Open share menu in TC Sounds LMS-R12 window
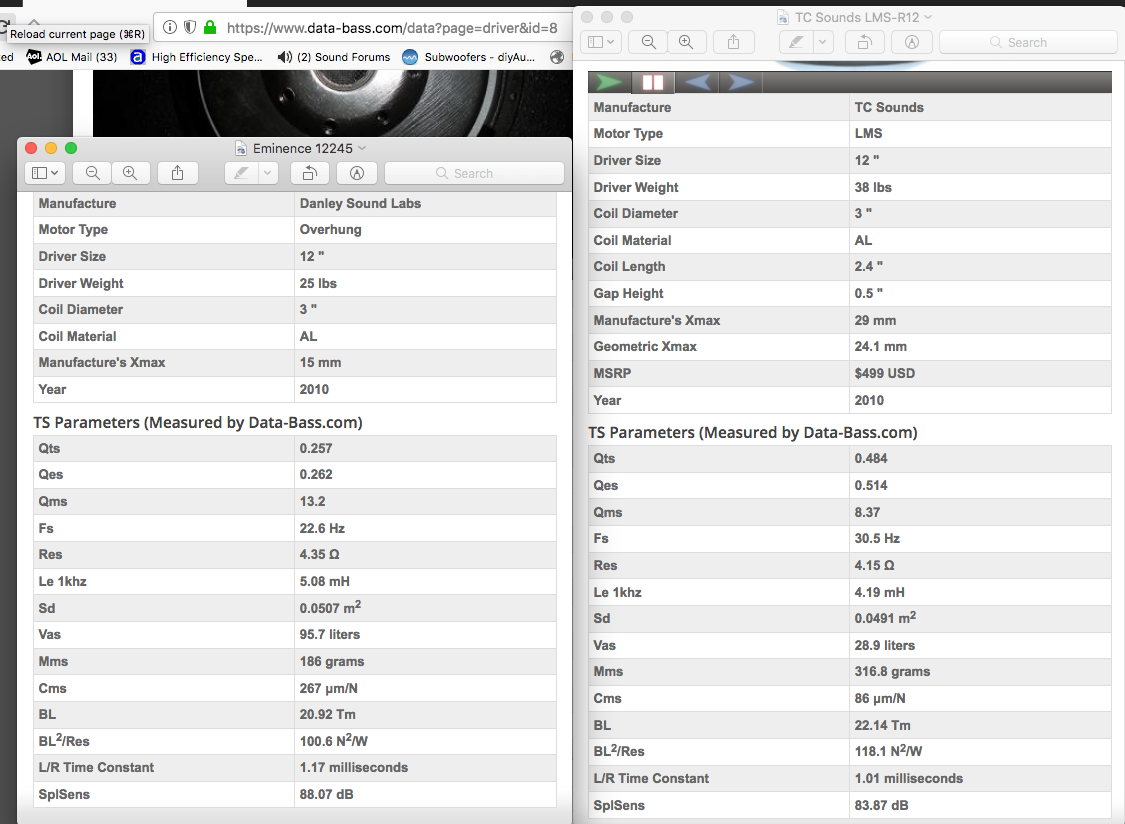 click(x=733, y=42)
